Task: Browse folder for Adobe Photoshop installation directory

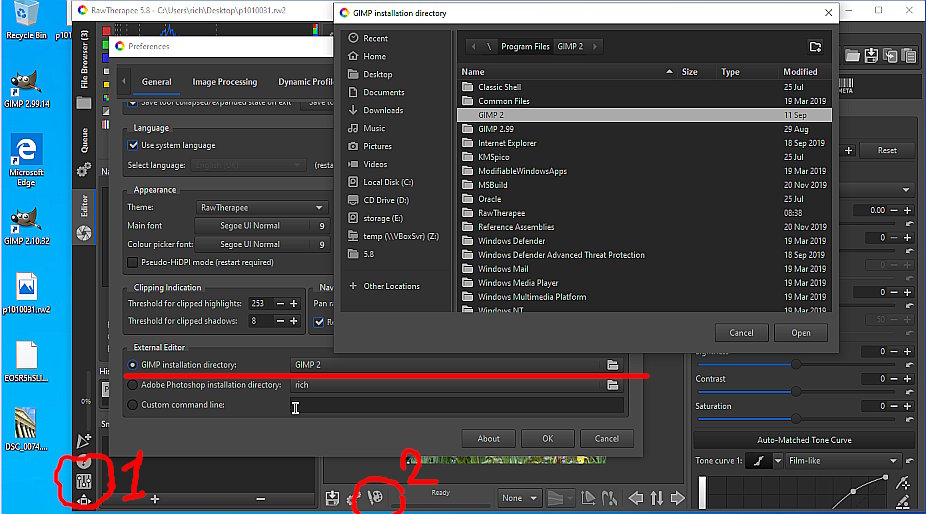Action: tap(612, 385)
